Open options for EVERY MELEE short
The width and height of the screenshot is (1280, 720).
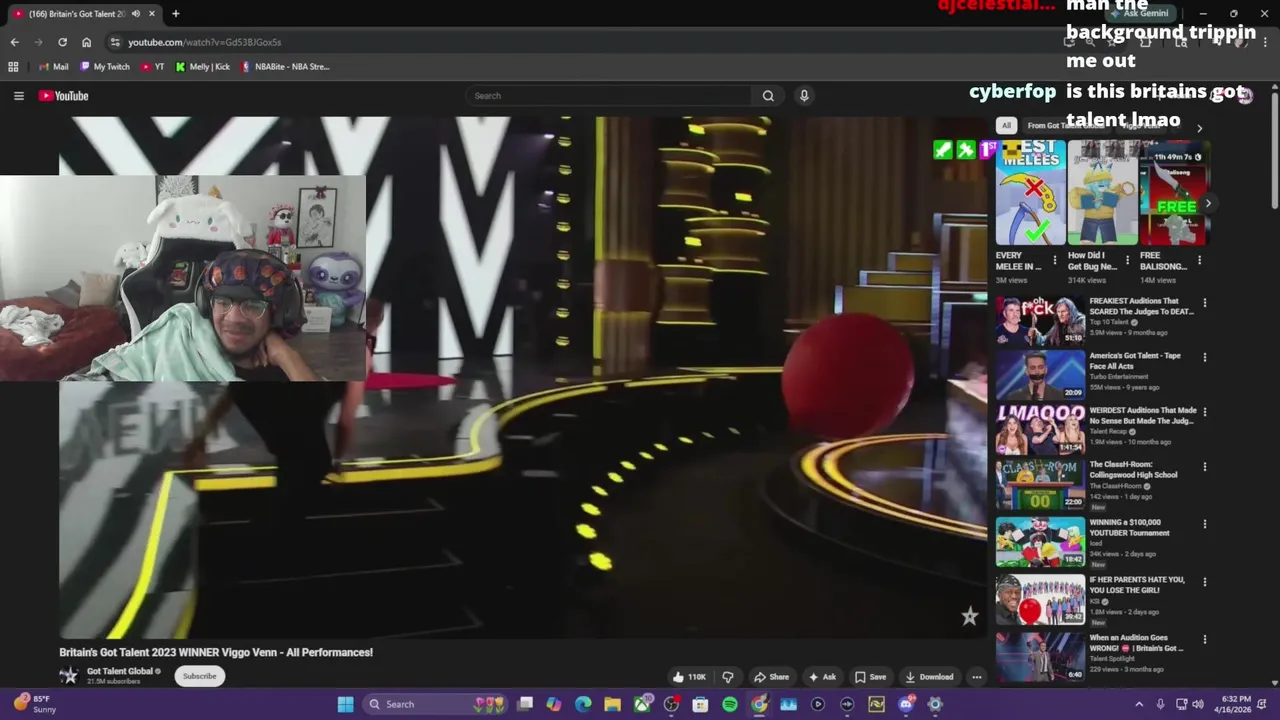1055,260
